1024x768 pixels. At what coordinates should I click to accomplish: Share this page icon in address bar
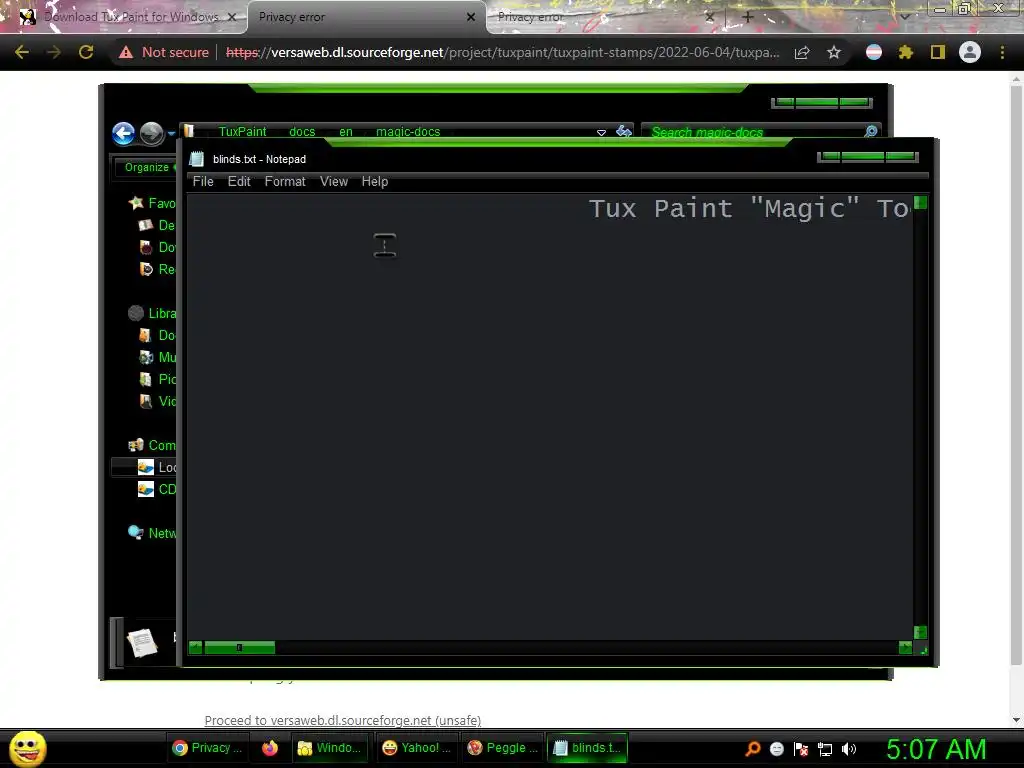click(x=802, y=52)
